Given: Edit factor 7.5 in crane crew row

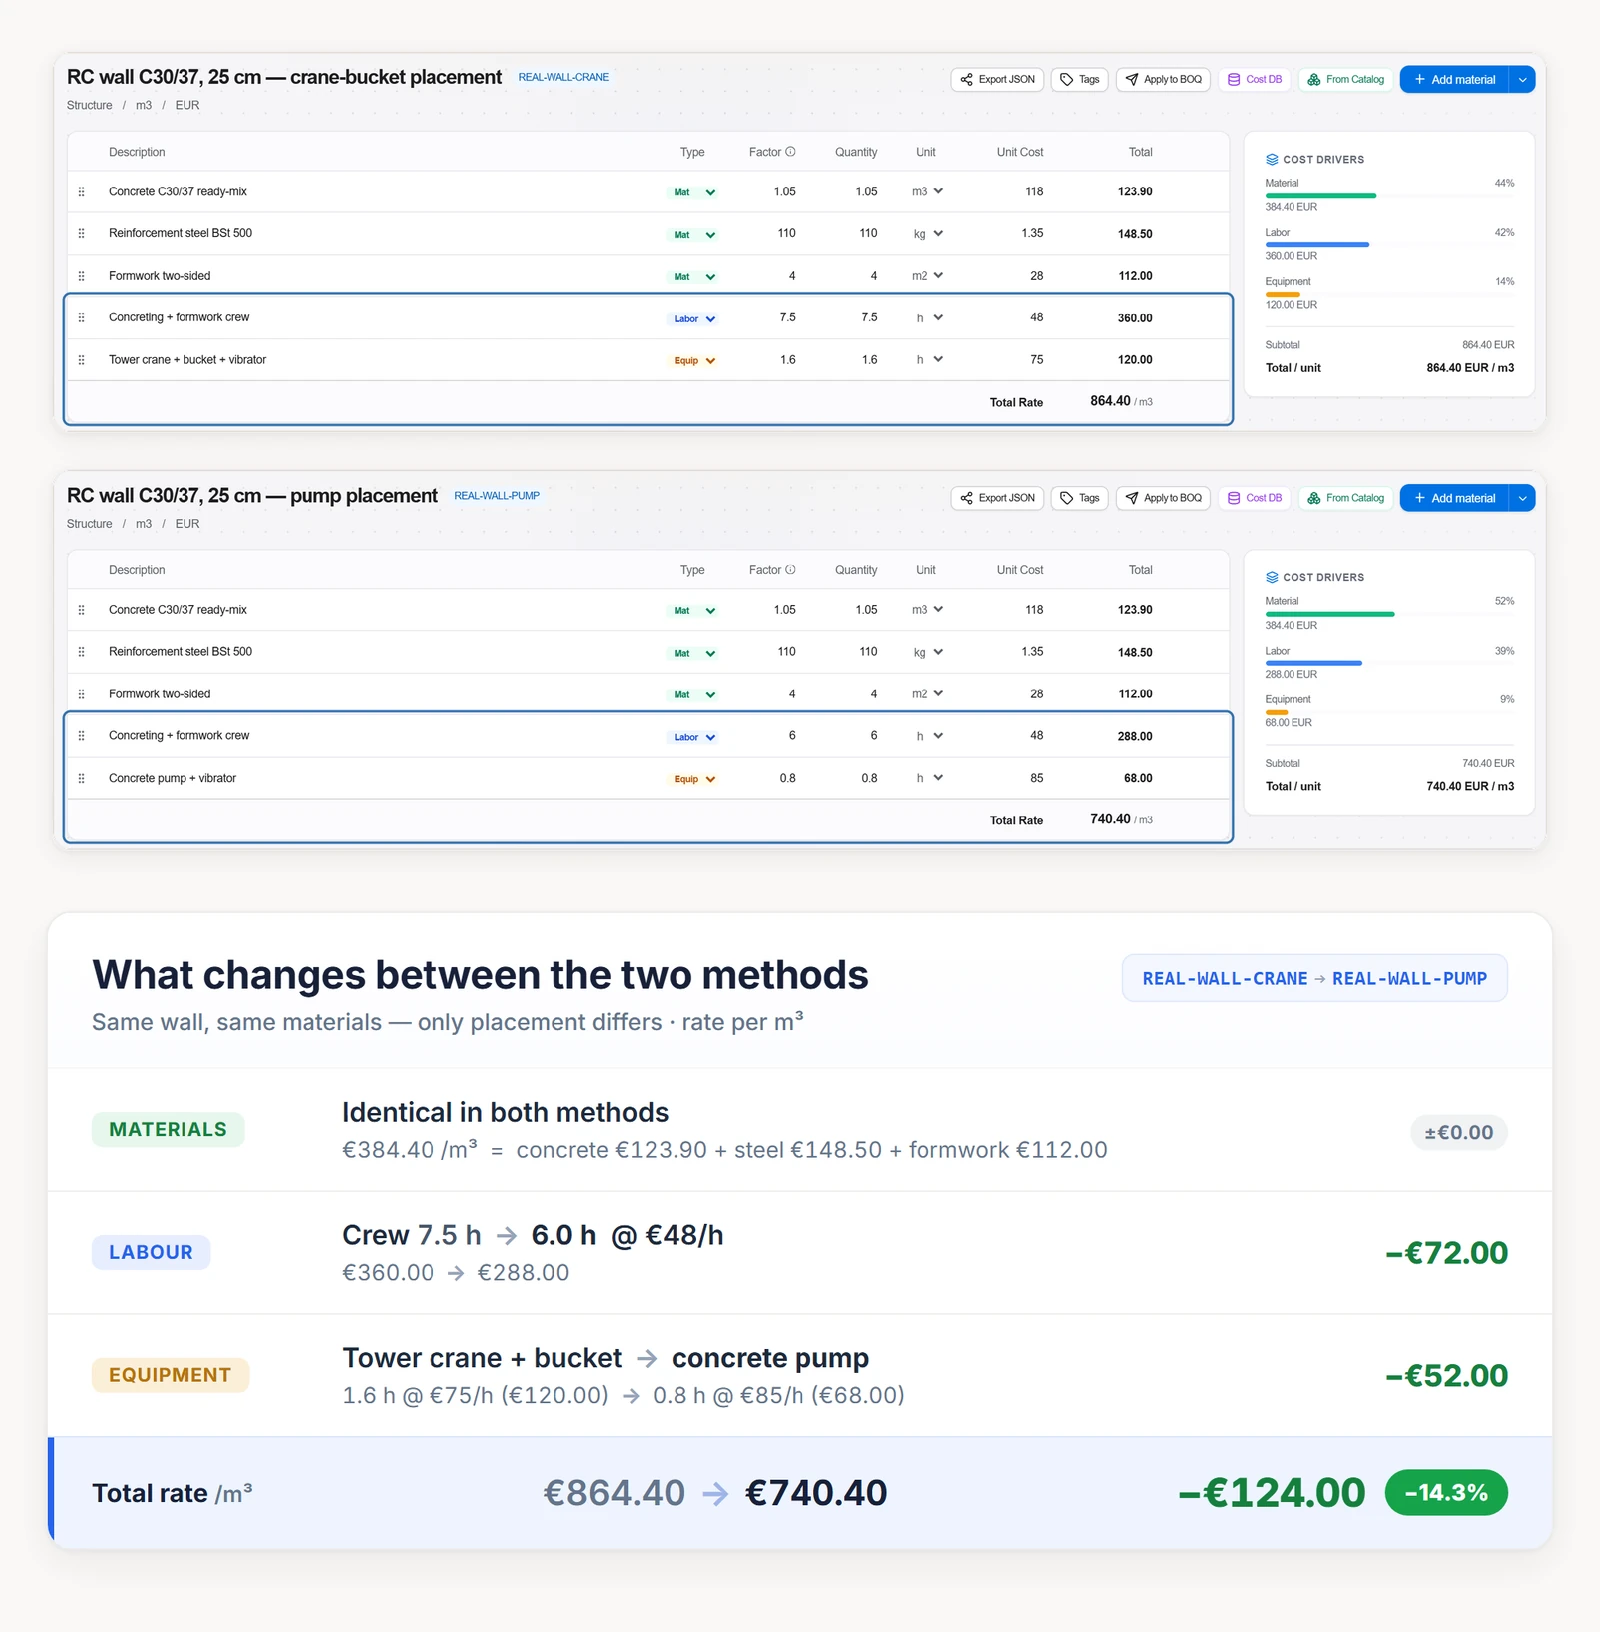Looking at the screenshot, I should pos(788,317).
